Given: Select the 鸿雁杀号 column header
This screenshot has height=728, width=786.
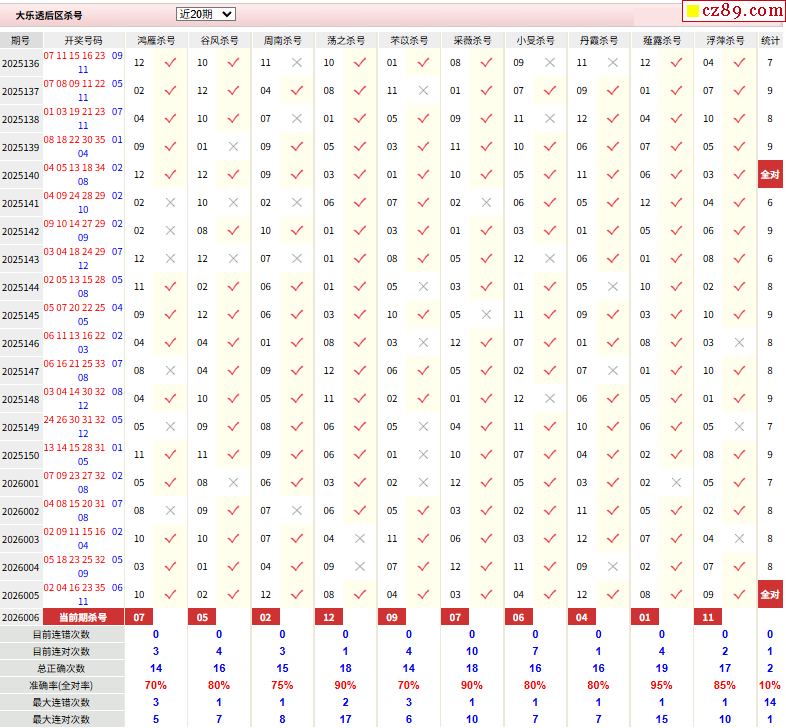Looking at the screenshot, I should (155, 40).
